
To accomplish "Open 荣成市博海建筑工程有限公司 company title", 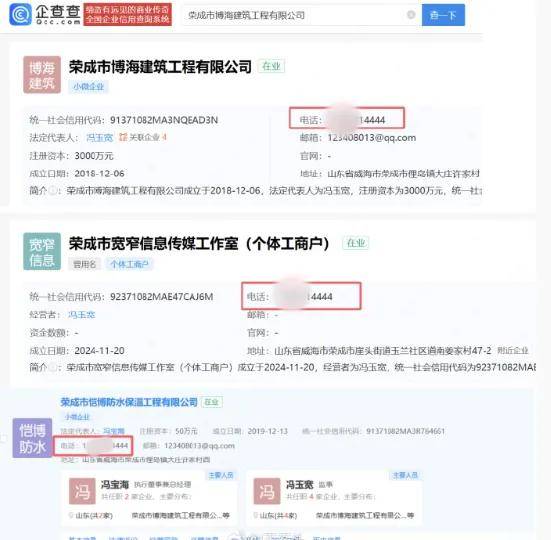I will [160, 67].
